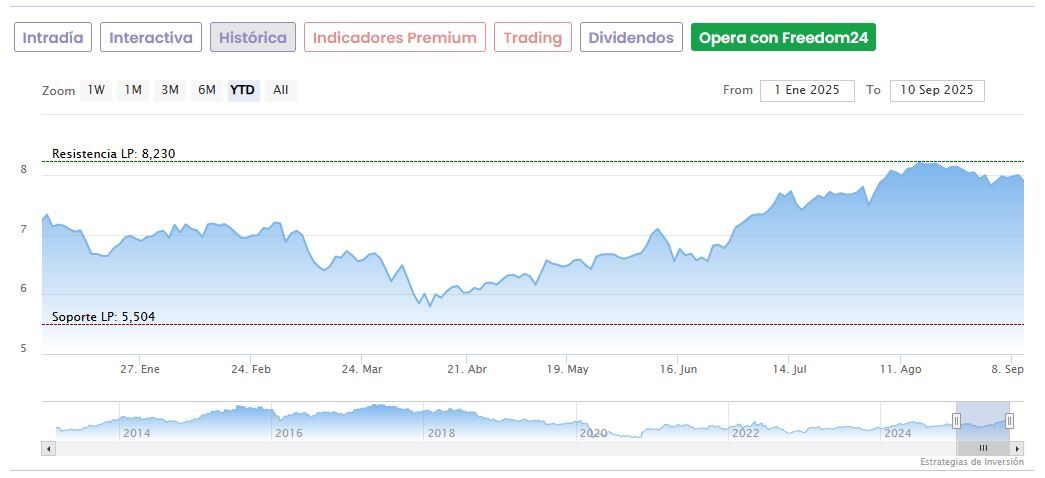This screenshot has height=478, width=1045.
Task: Open the Interactiva tab
Action: [150, 38]
